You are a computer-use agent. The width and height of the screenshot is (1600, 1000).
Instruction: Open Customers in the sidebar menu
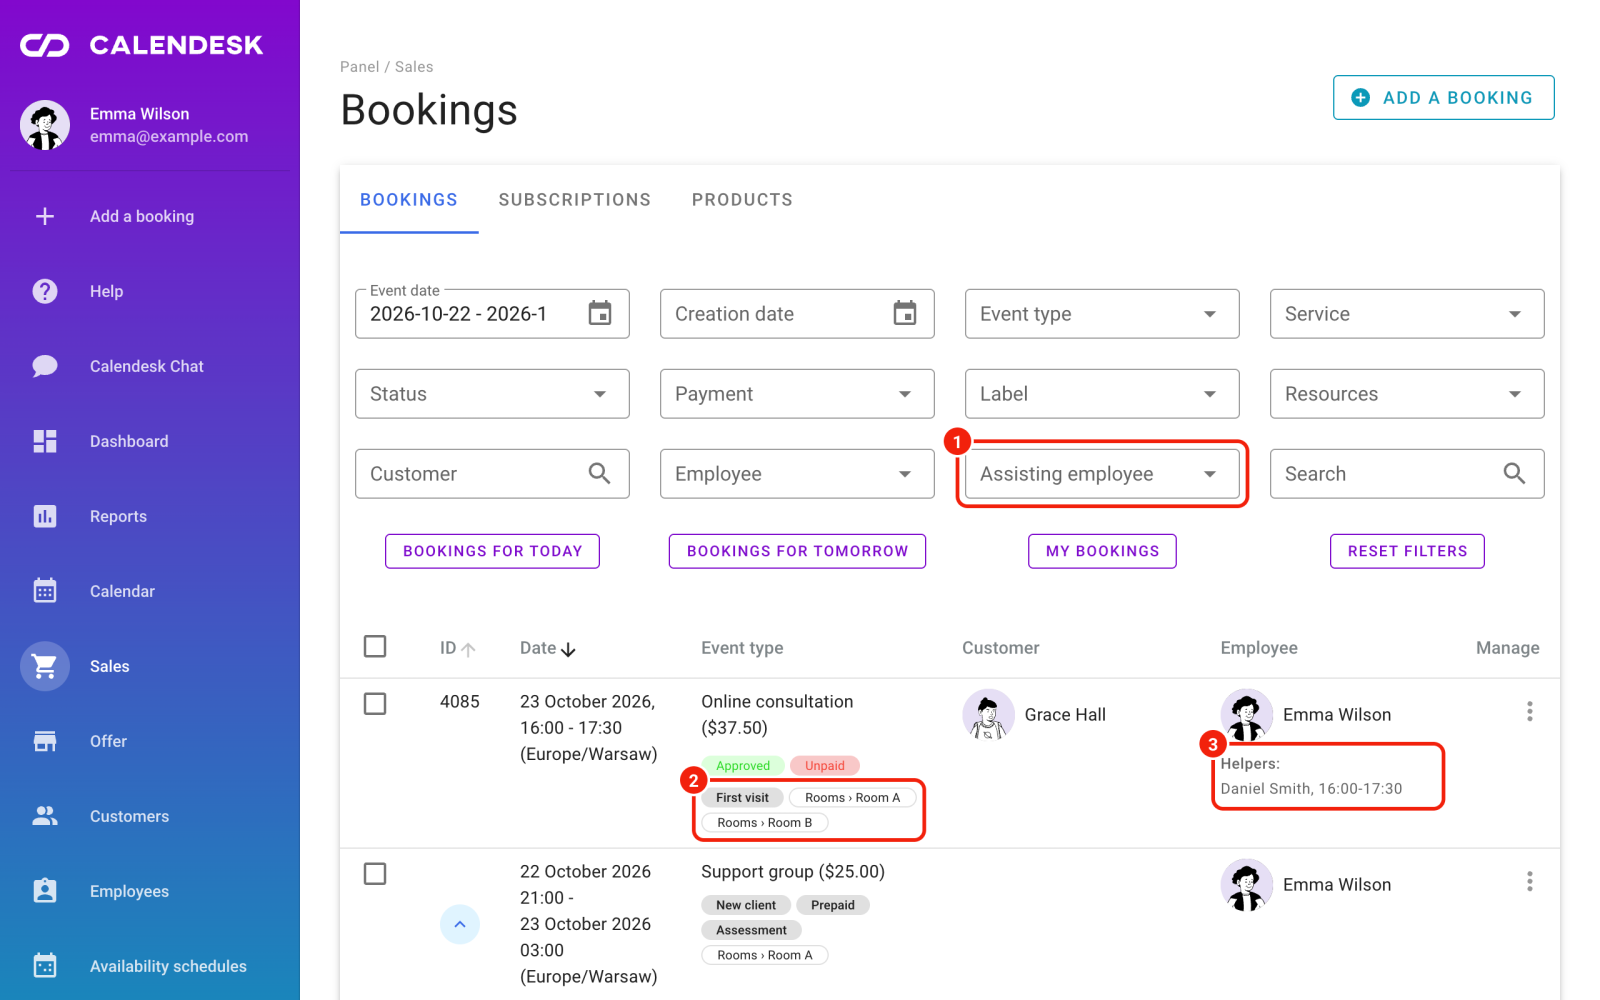coord(150,816)
